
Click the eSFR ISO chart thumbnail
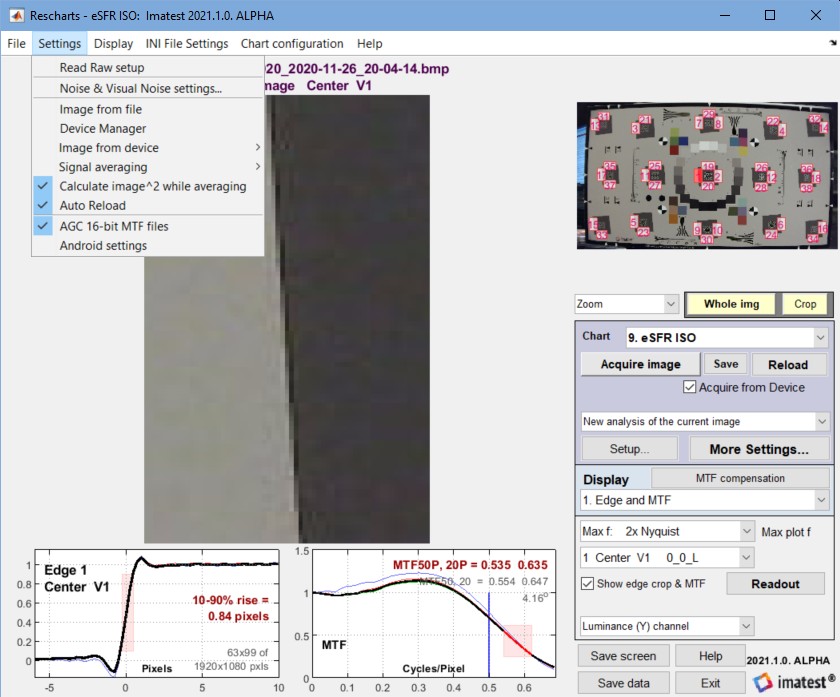pos(707,176)
